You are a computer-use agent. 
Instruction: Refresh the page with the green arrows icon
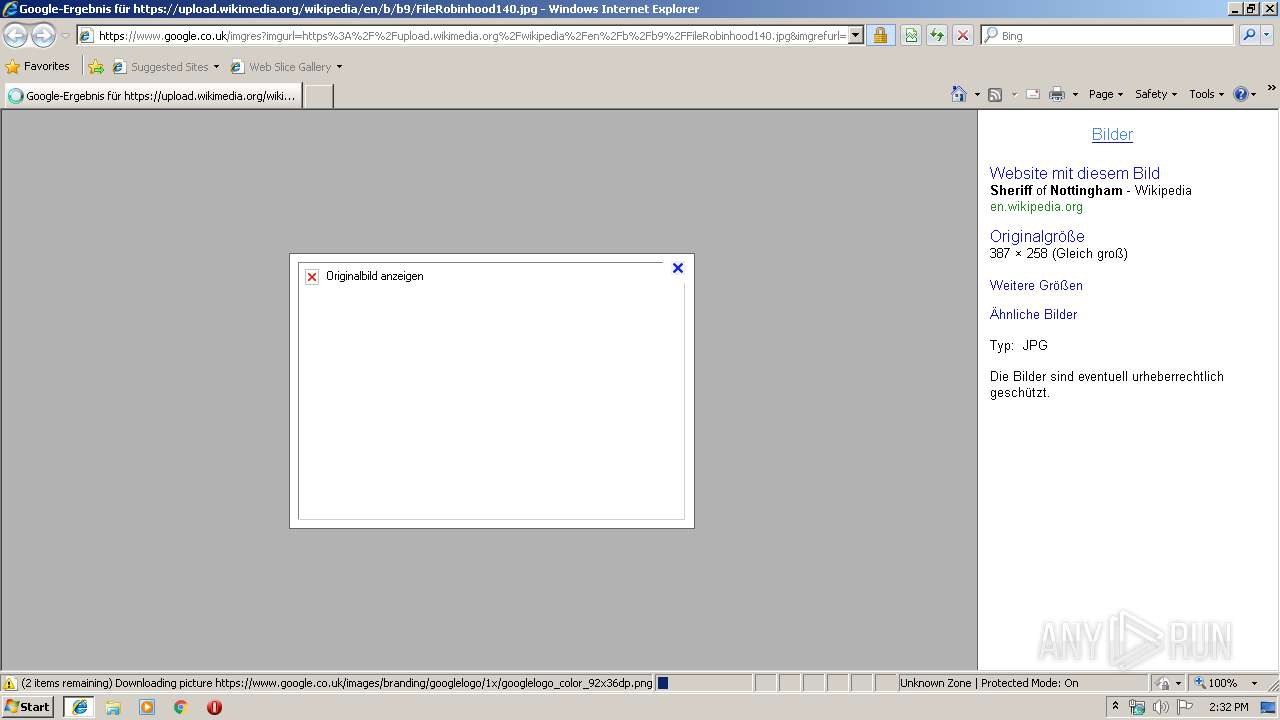[x=937, y=36]
